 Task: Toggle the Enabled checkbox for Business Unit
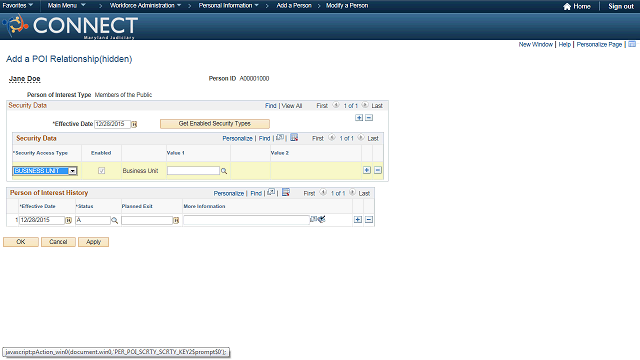[x=102, y=171]
